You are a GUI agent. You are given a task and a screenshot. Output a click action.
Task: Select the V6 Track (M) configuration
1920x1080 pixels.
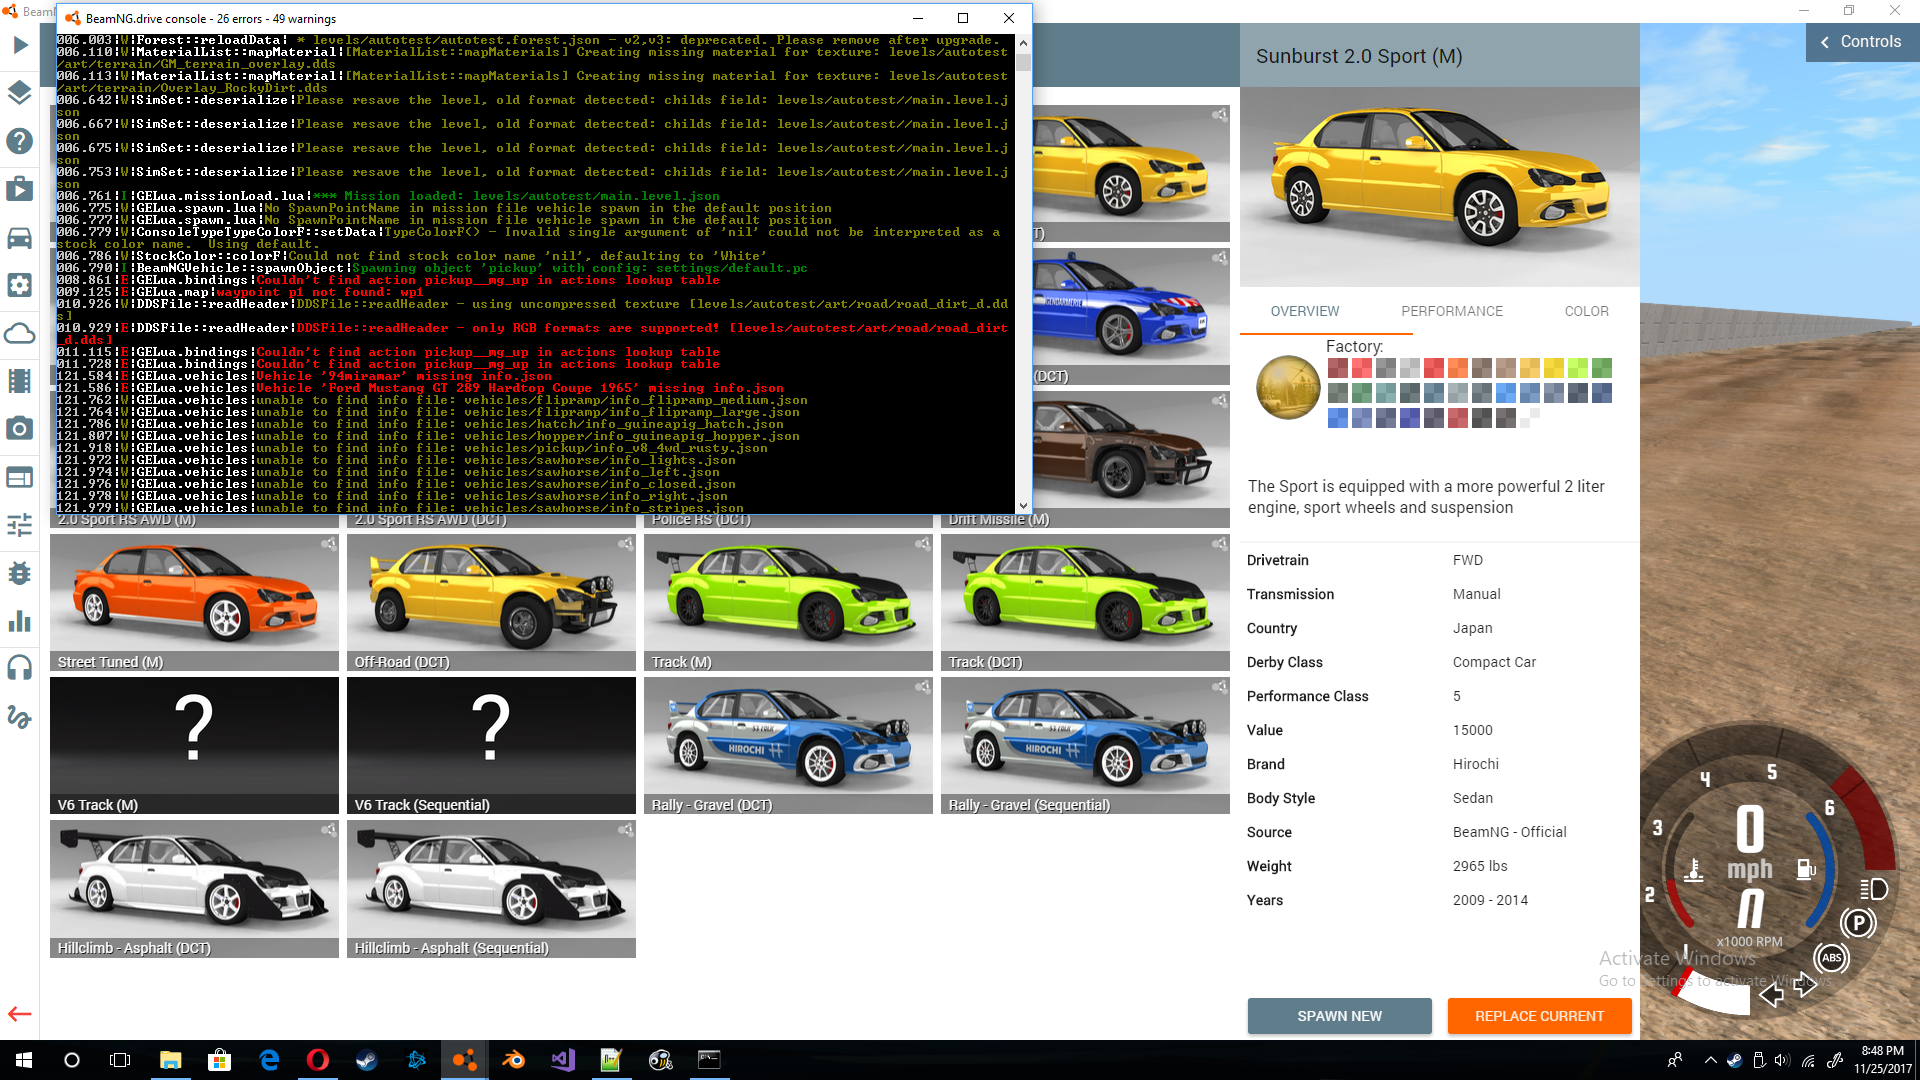[x=194, y=745]
